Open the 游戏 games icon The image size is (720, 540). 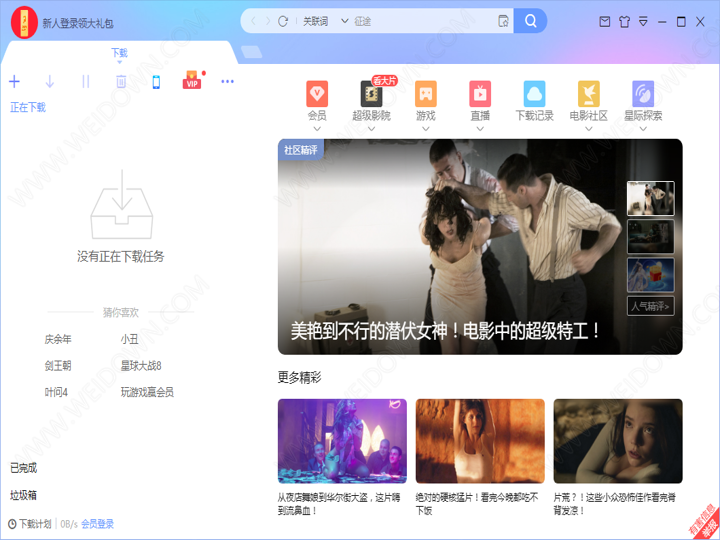[x=426, y=94]
